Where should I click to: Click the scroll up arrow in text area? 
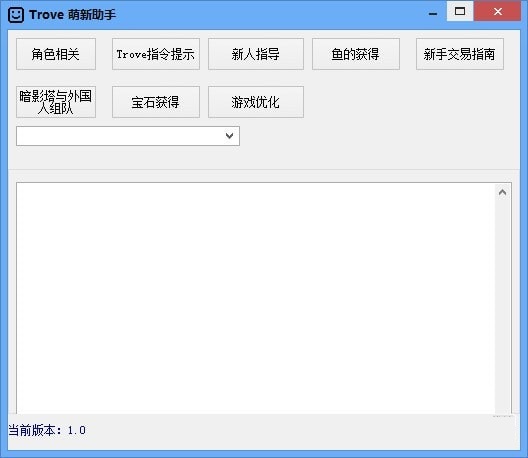[x=502, y=192]
